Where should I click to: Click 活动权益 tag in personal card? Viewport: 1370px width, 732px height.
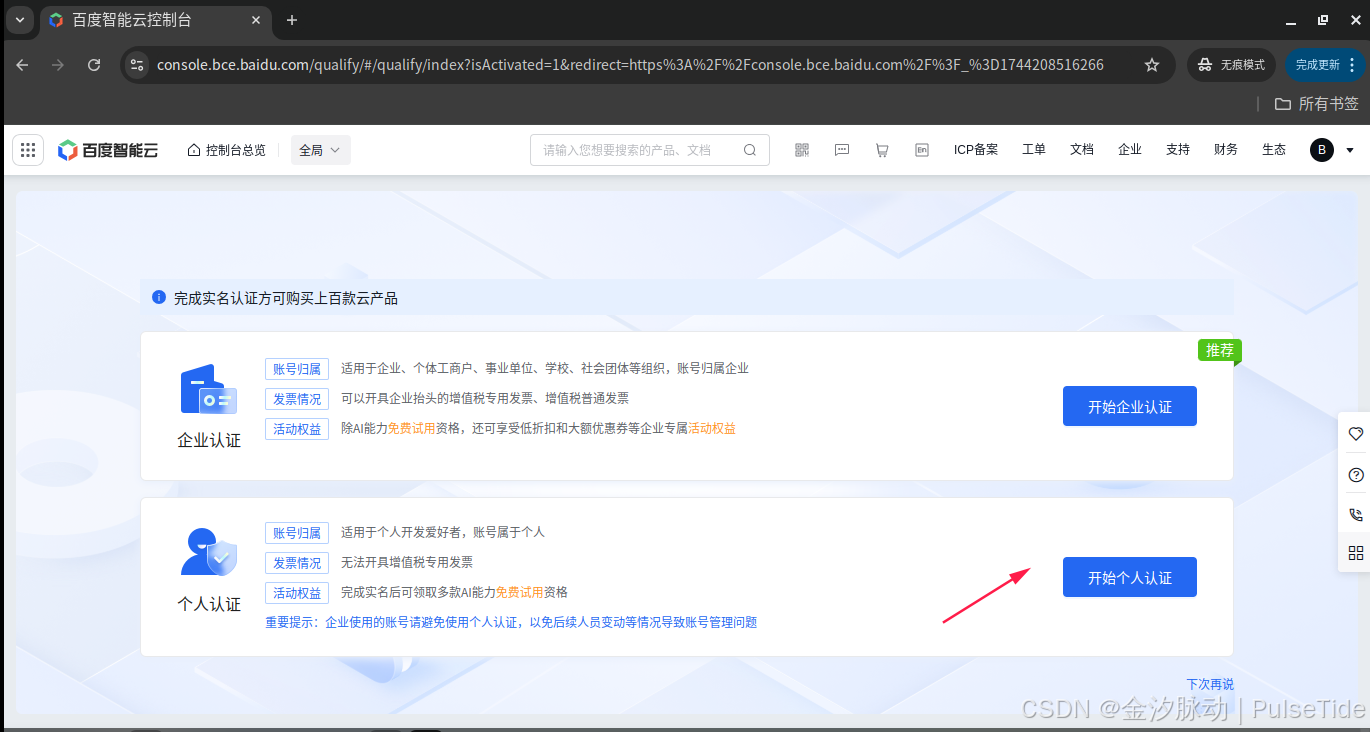pyautogui.click(x=297, y=593)
